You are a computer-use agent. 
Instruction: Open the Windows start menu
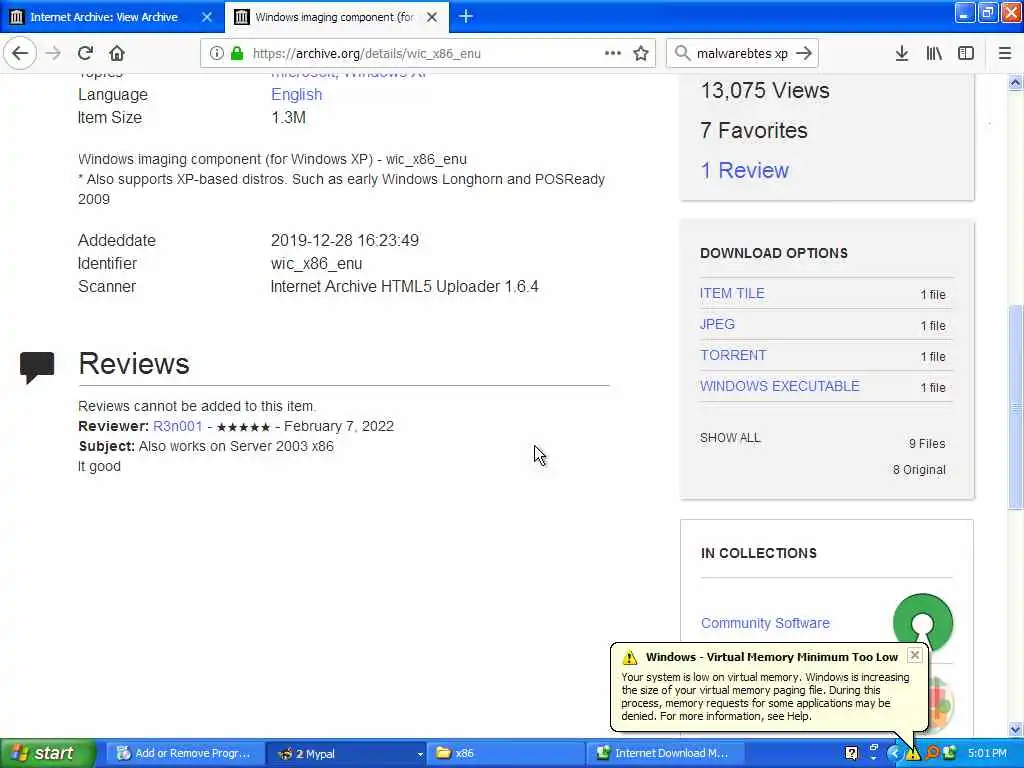coord(47,753)
